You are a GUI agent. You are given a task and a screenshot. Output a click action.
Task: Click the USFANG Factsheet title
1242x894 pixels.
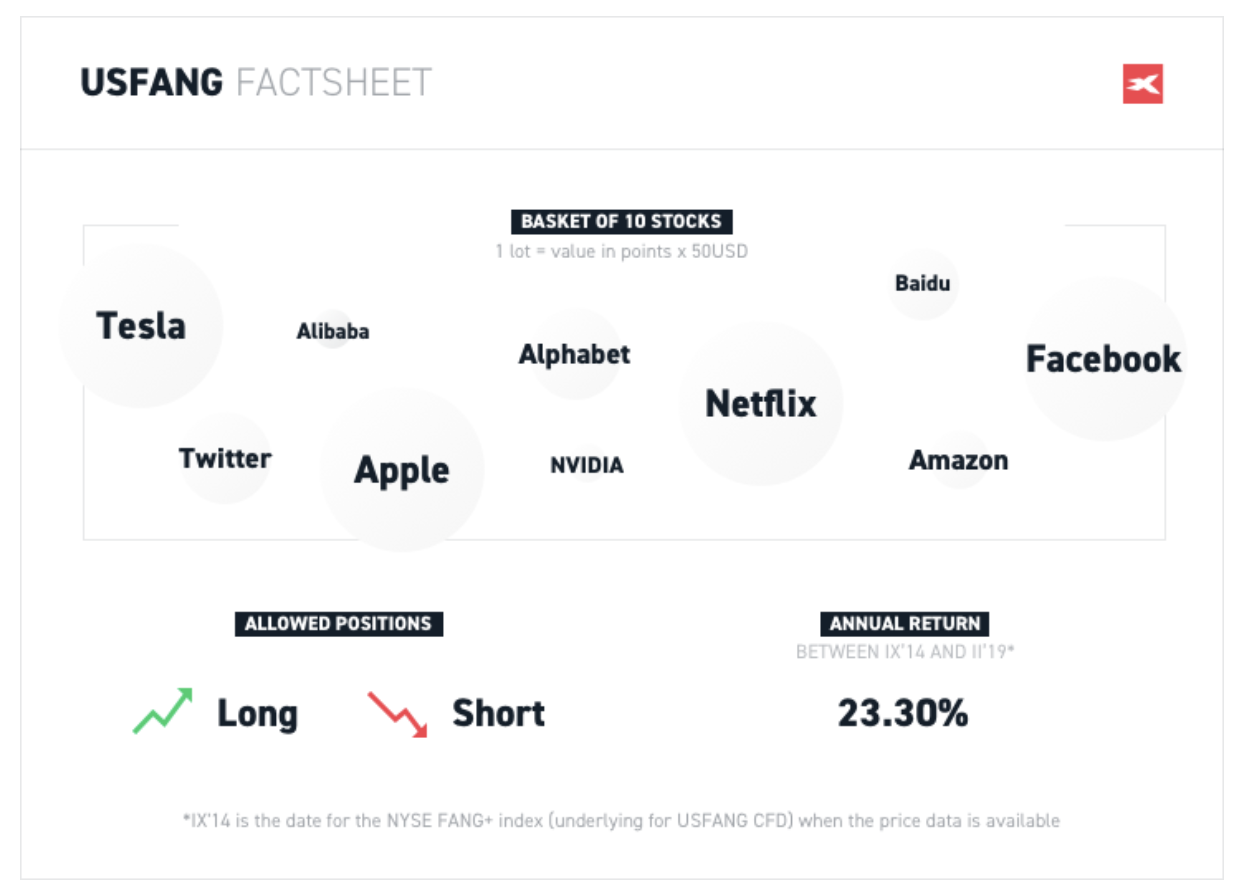(256, 82)
